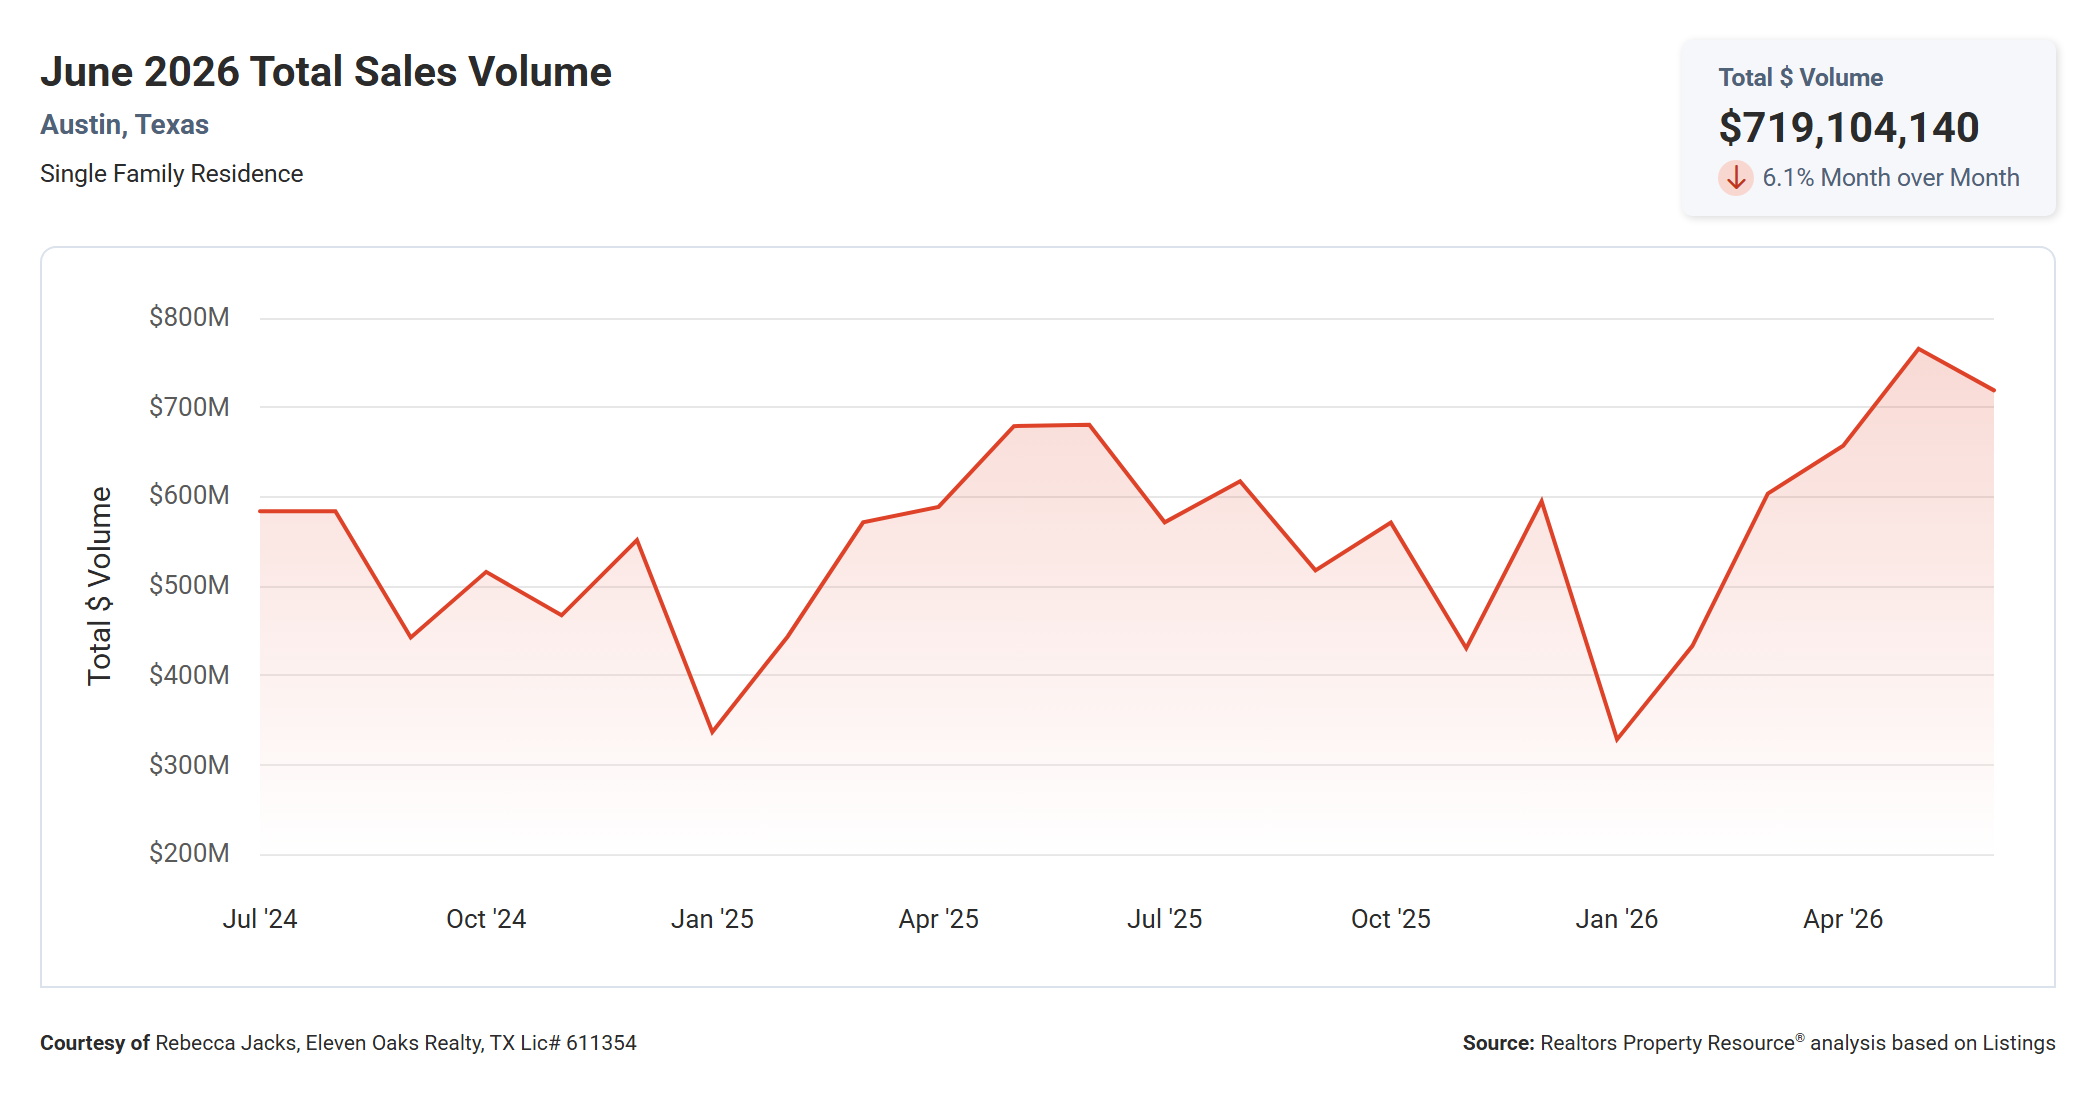Click the chart peak point at May '26
Viewport: 2096px width, 1100px height.
(x=1918, y=349)
